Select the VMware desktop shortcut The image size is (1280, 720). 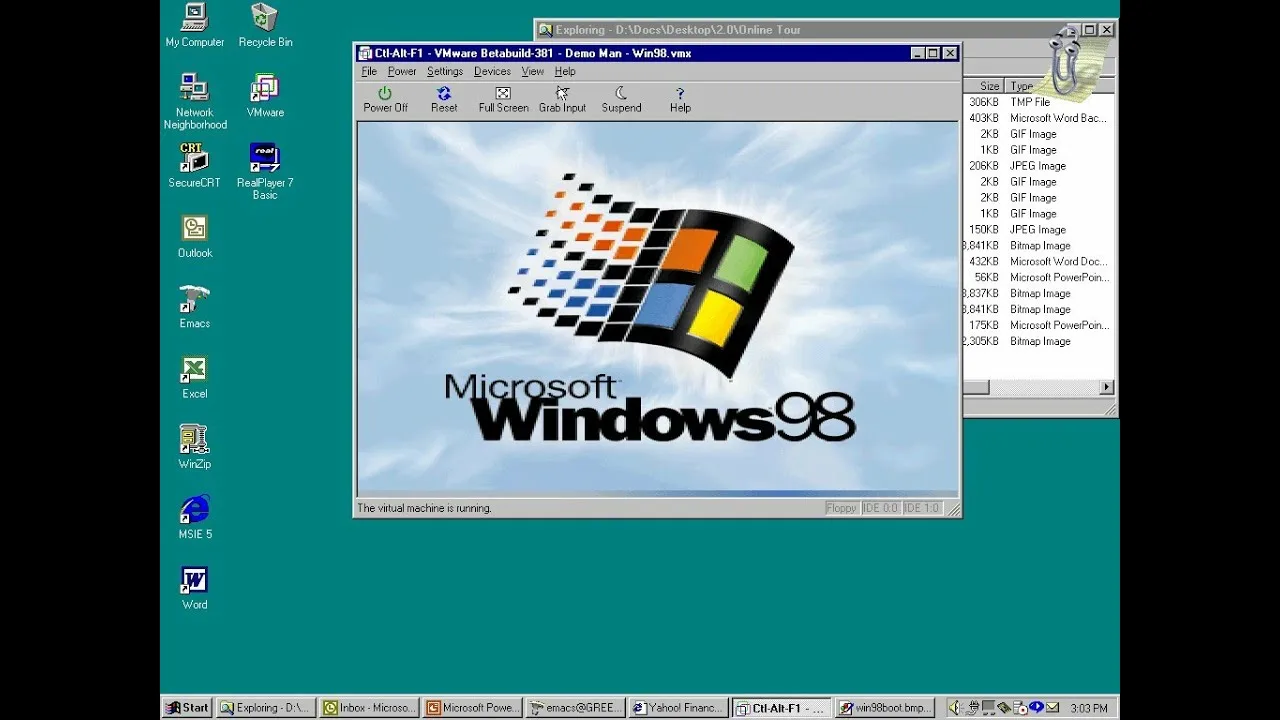click(x=265, y=96)
